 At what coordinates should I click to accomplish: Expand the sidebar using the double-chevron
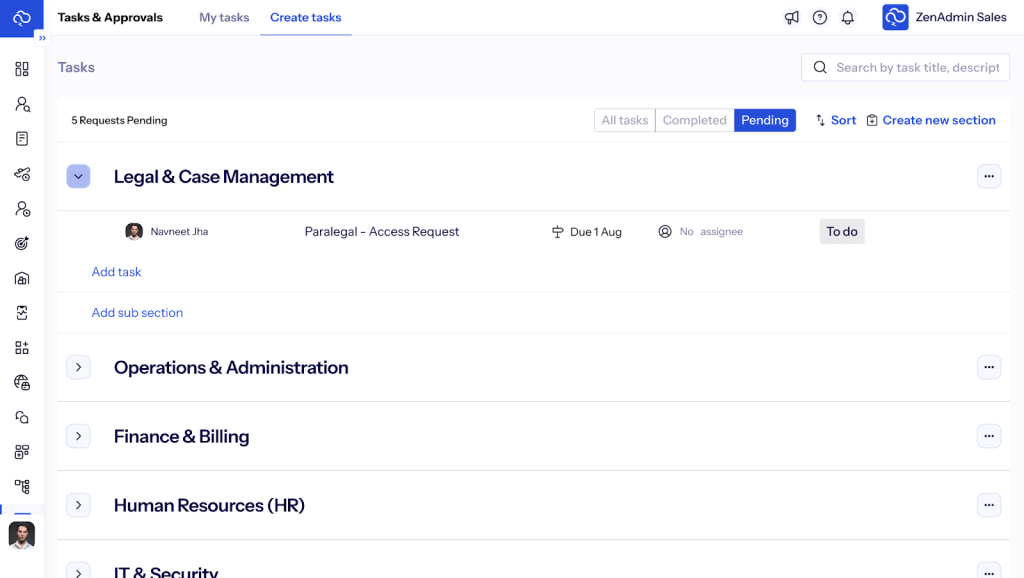[42, 38]
